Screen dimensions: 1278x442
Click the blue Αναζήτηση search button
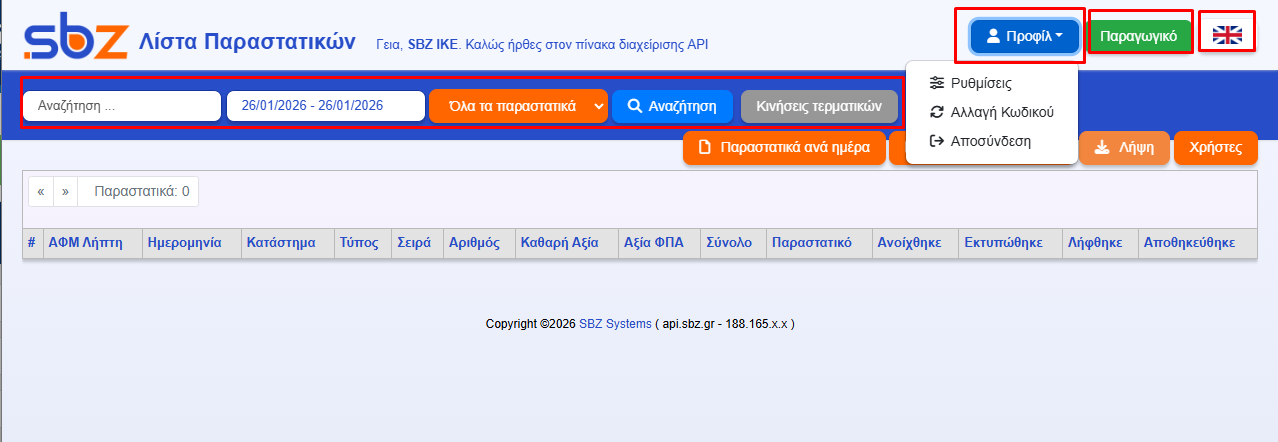coord(672,106)
